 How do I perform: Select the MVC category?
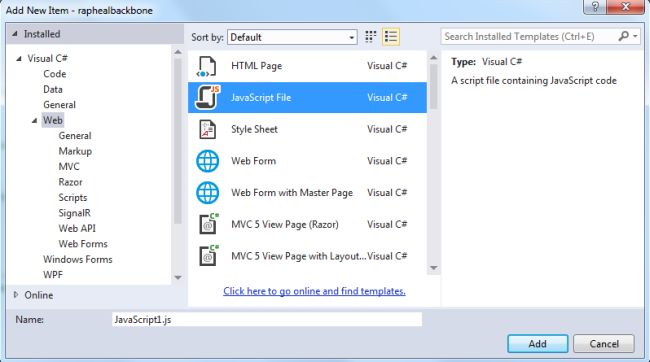pos(69,167)
